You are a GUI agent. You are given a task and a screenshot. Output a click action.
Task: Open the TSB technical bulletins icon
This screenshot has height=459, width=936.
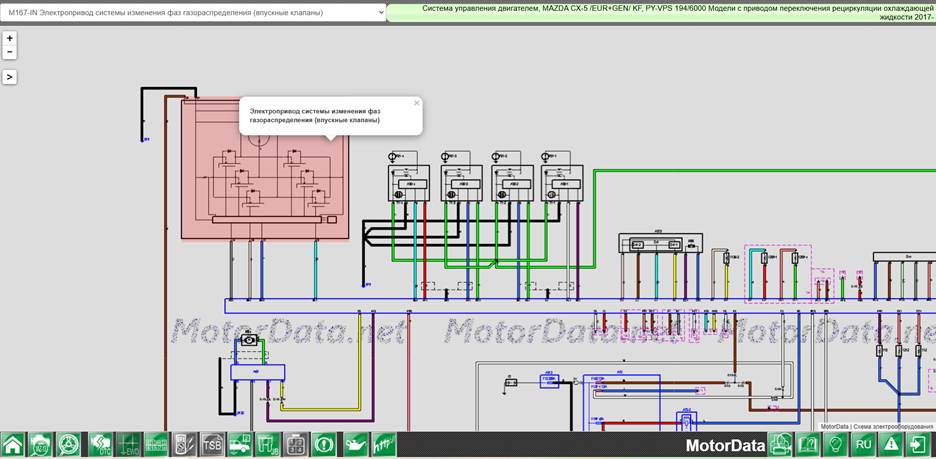pyautogui.click(x=213, y=445)
